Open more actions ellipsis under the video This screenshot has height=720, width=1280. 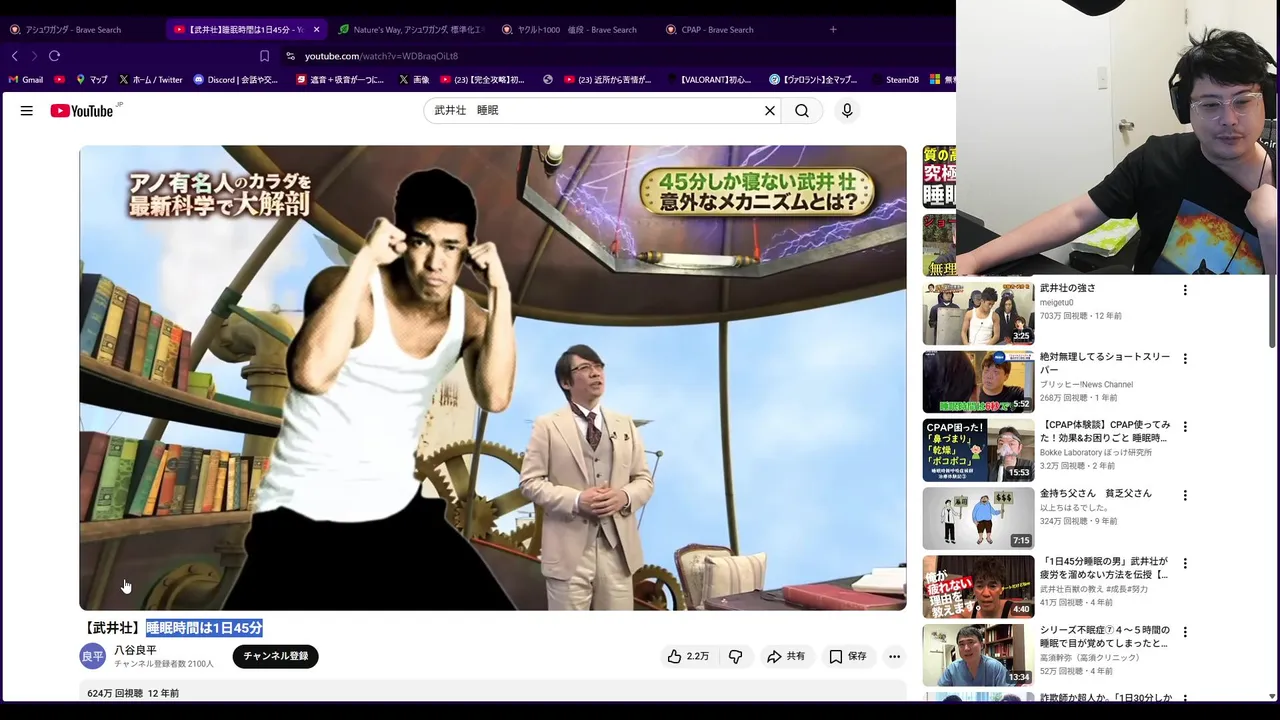(x=894, y=656)
